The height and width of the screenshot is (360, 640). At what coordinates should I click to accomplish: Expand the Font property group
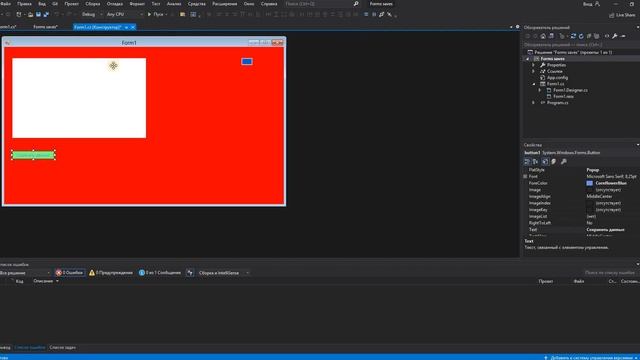pos(525,176)
